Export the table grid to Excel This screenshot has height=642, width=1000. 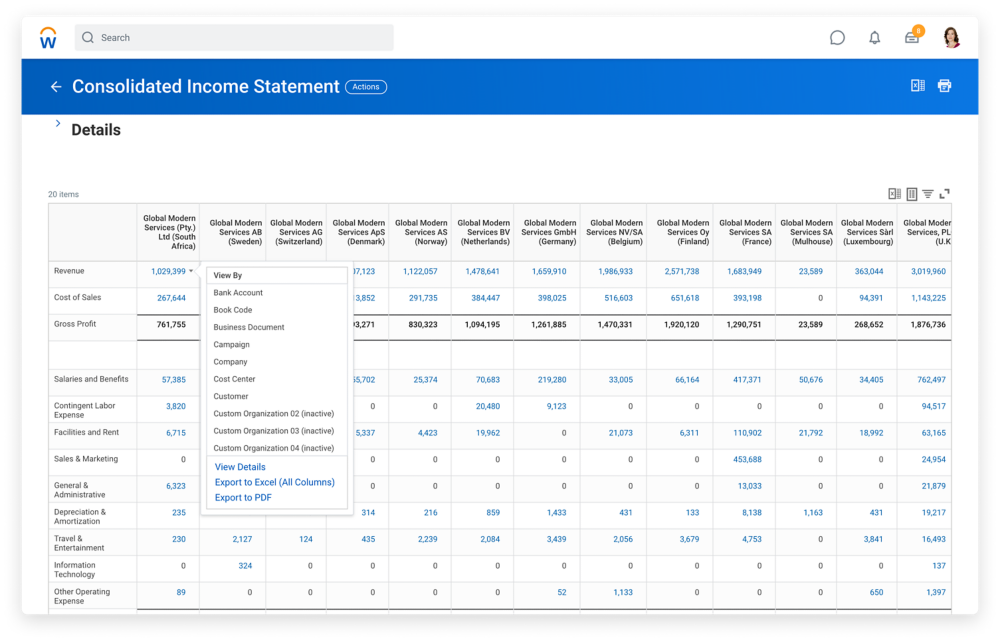(x=895, y=194)
